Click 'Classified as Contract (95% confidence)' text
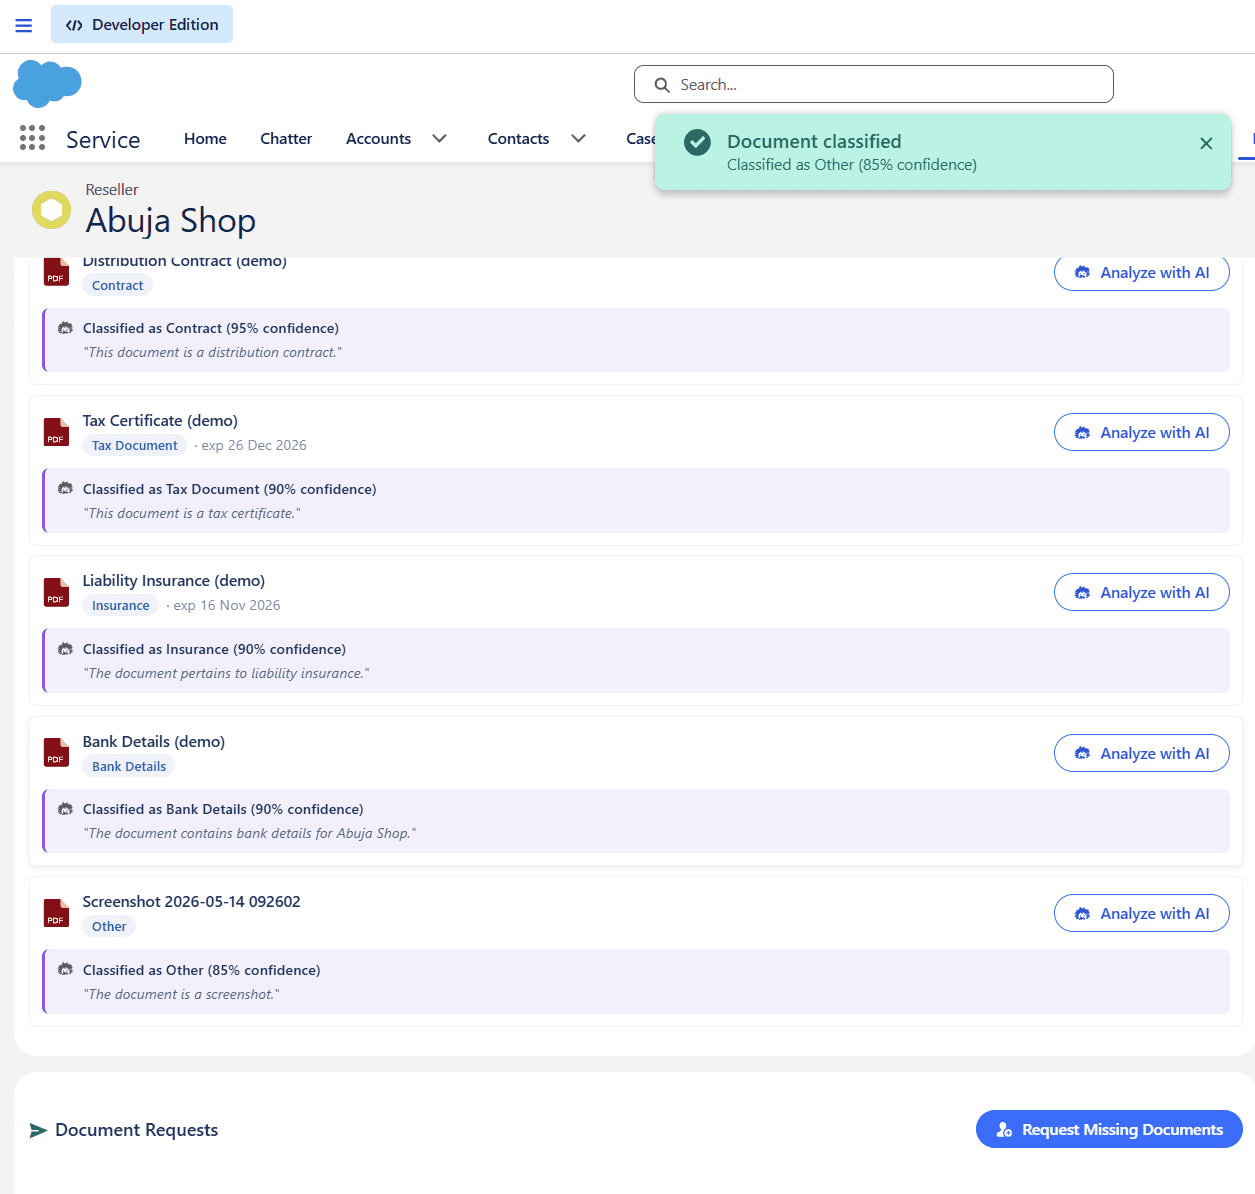Screen dimensions: 1255x1194 click(211, 328)
